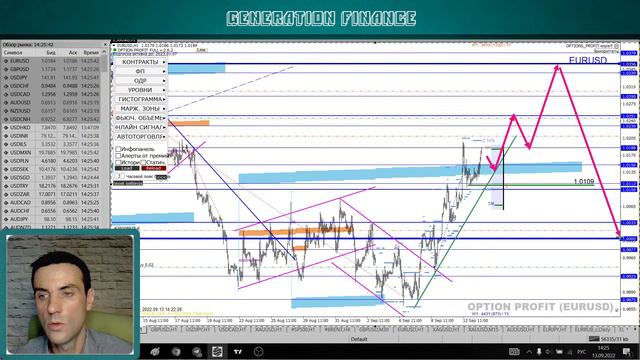This screenshot has height=360, width=640.
Task: Click the microphone icon in system tray
Action: click(539, 351)
